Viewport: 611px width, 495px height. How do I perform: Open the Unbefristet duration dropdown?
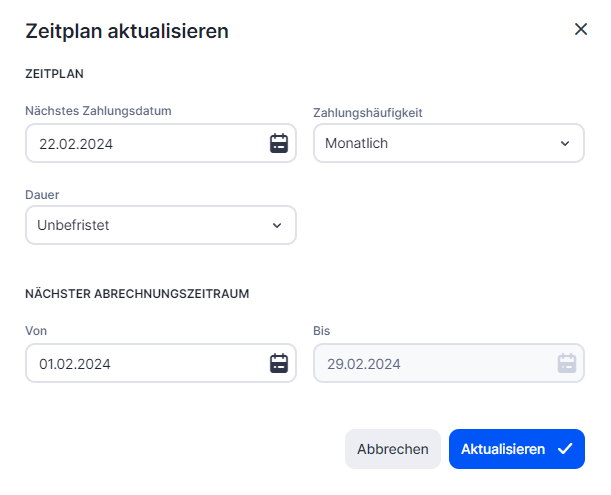[x=150, y=225]
